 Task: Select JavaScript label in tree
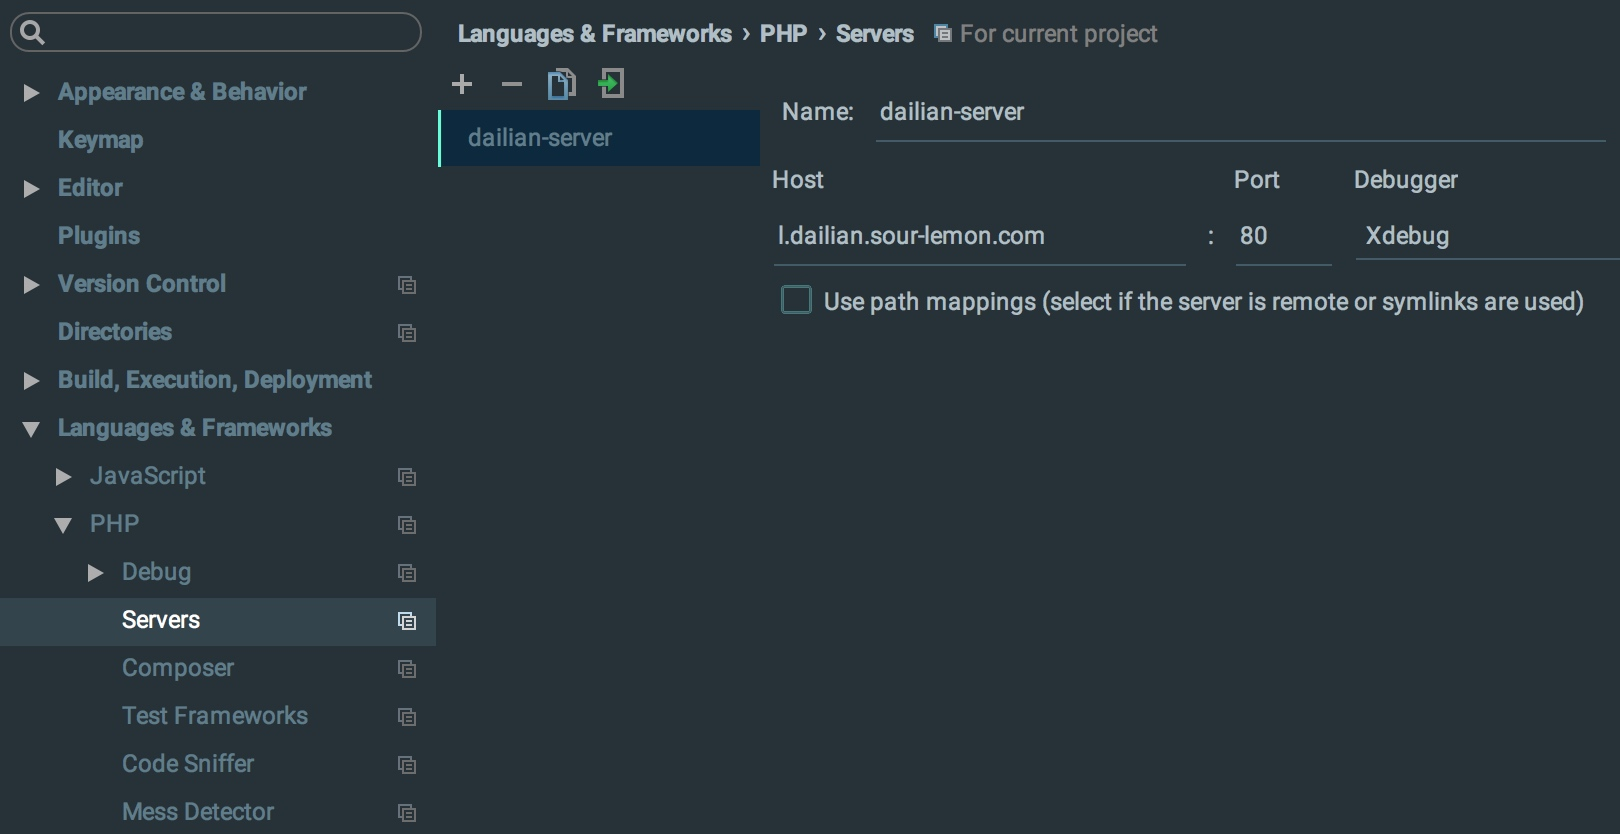tap(148, 476)
